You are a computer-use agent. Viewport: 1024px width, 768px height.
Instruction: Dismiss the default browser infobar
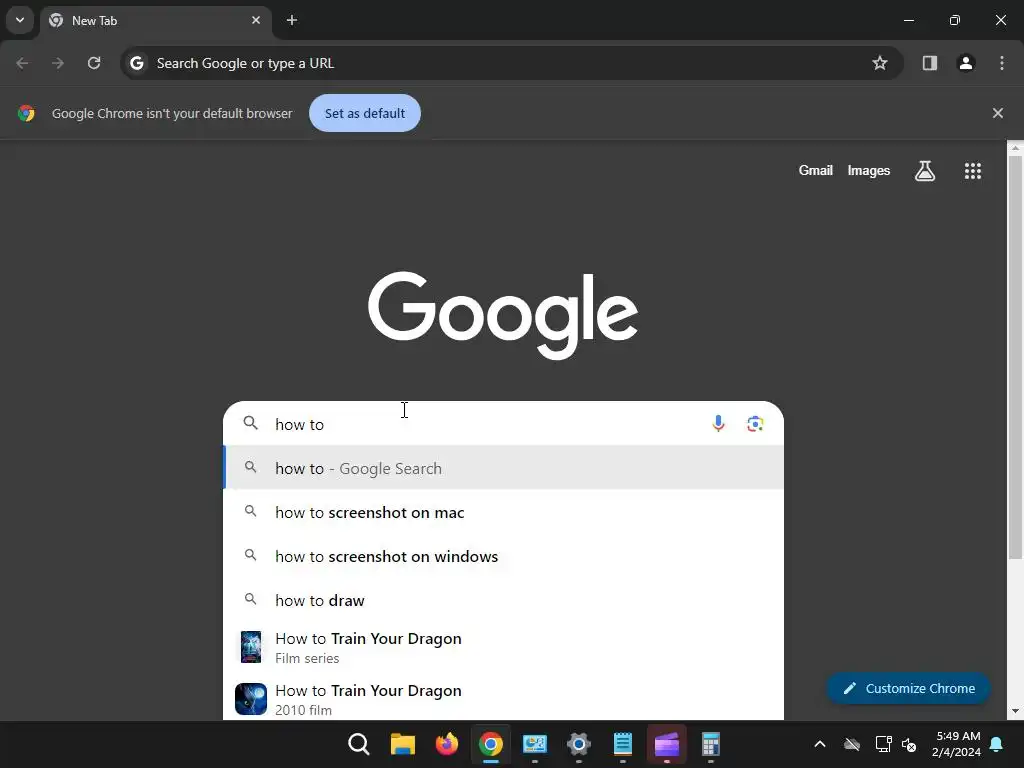coord(997,114)
